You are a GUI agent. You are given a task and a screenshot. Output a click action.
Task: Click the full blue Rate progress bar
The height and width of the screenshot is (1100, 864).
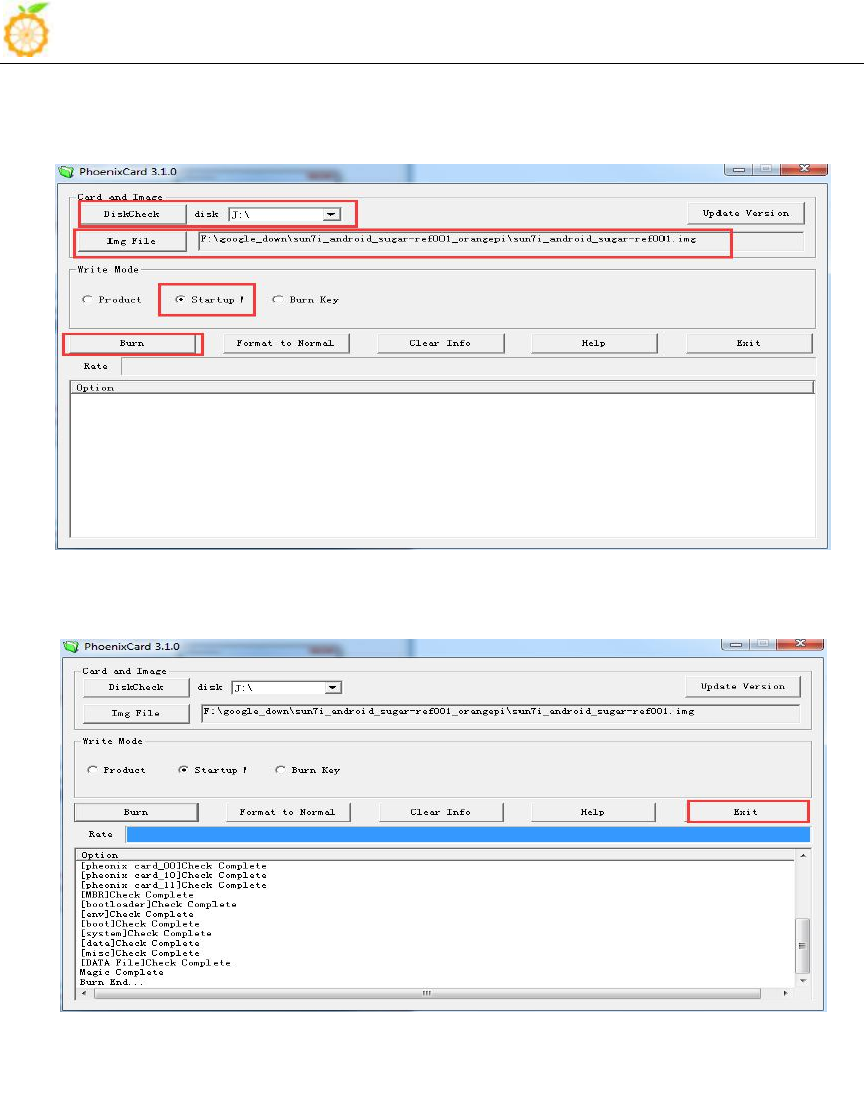pos(468,834)
